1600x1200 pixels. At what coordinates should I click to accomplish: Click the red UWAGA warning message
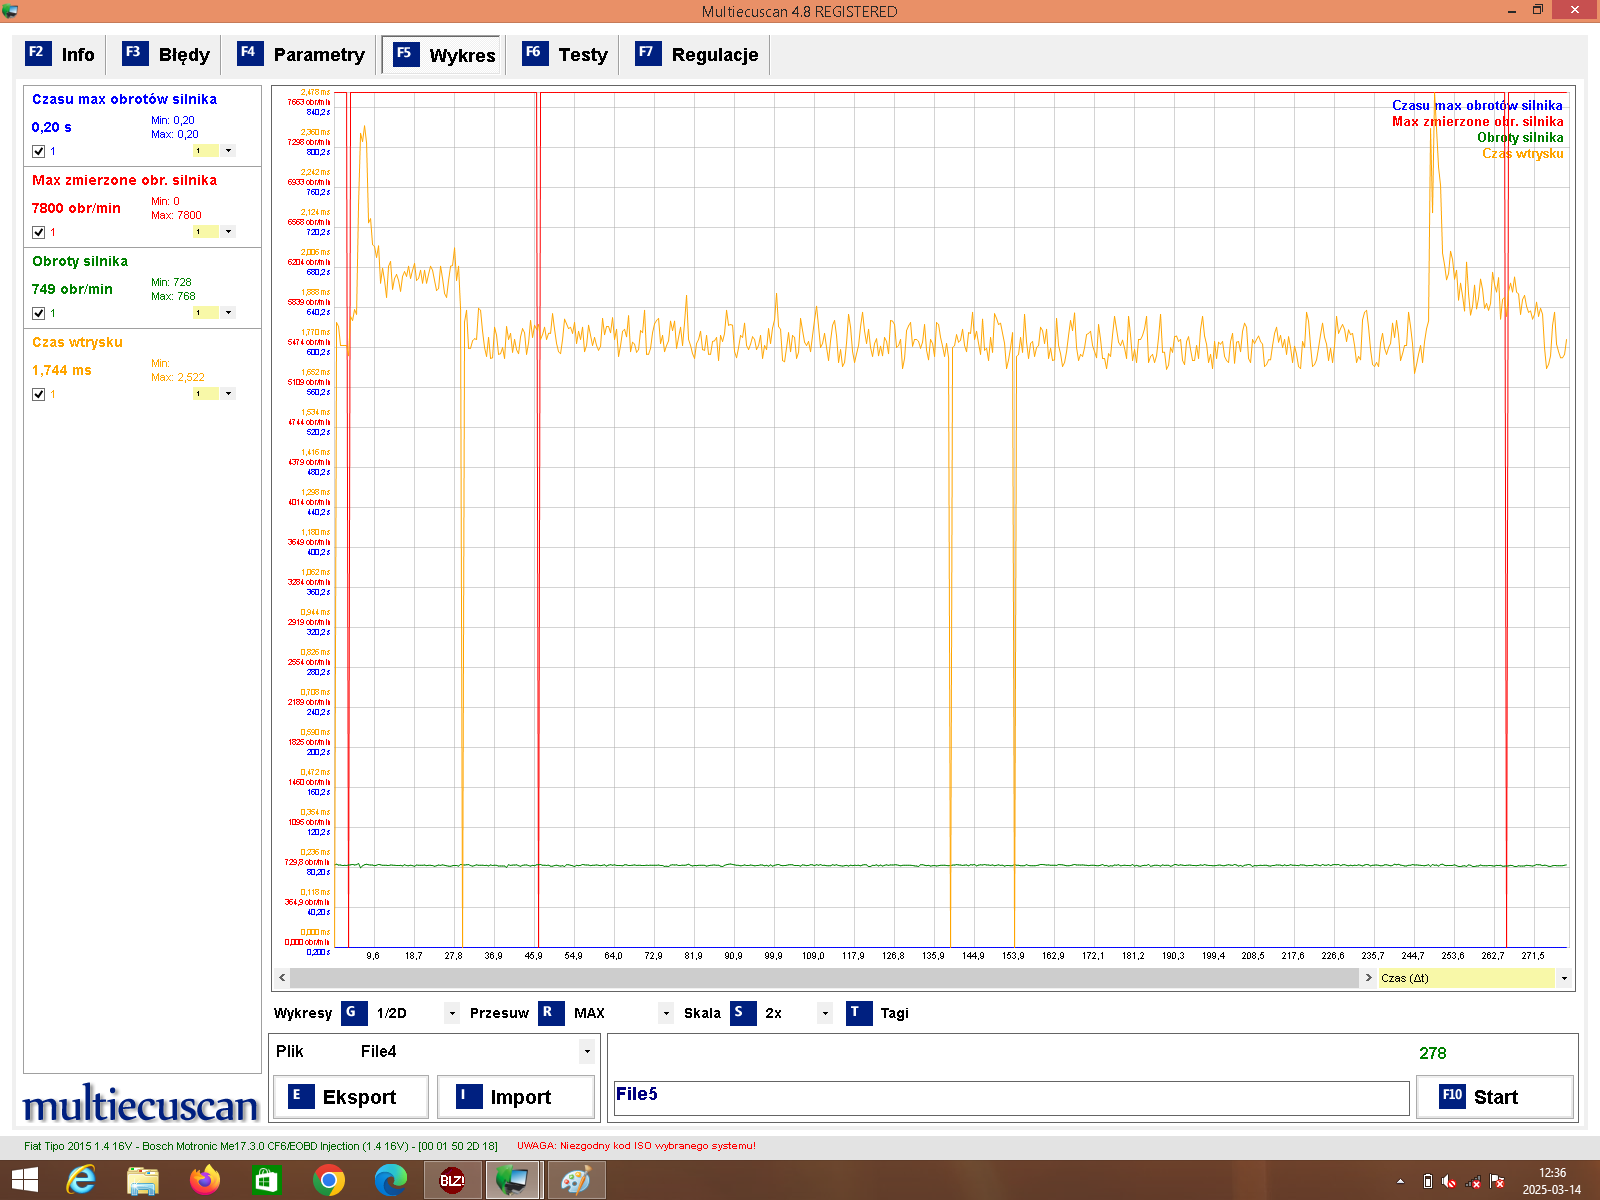[x=636, y=1146]
